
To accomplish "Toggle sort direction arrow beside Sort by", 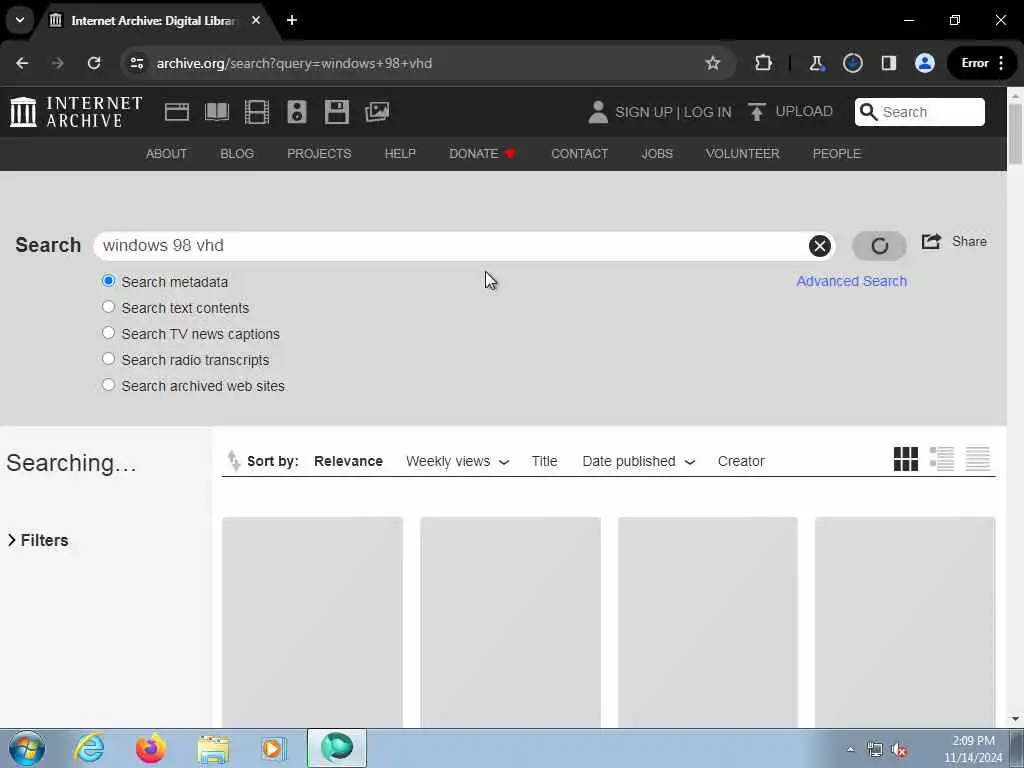I will click(233, 460).
